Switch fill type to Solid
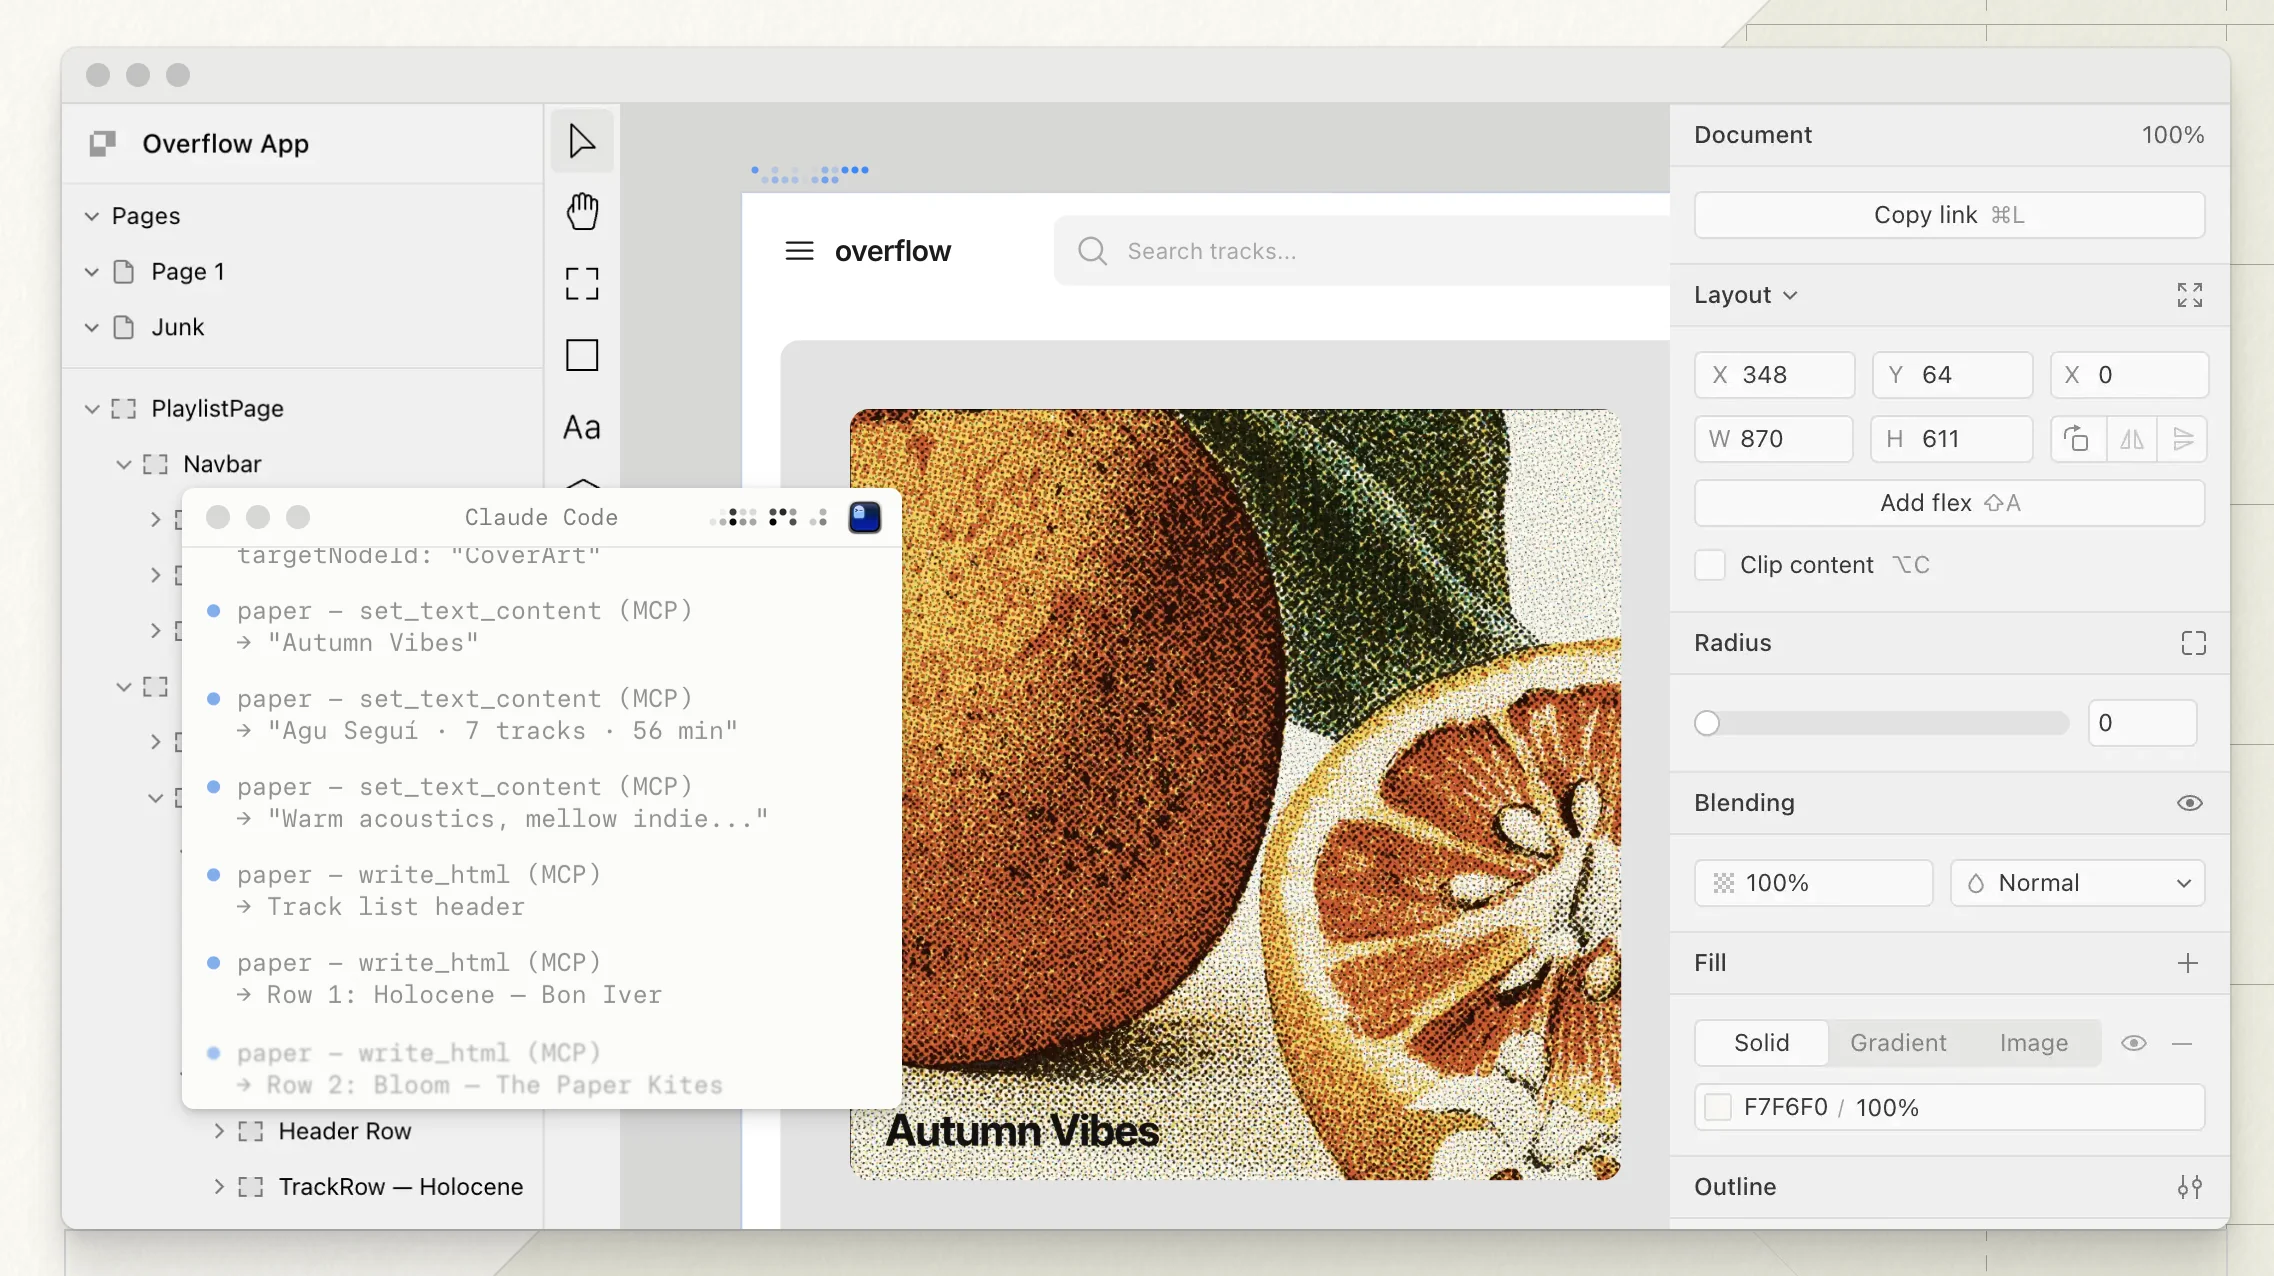Viewport: 2274px width, 1276px height. pyautogui.click(x=1761, y=1043)
